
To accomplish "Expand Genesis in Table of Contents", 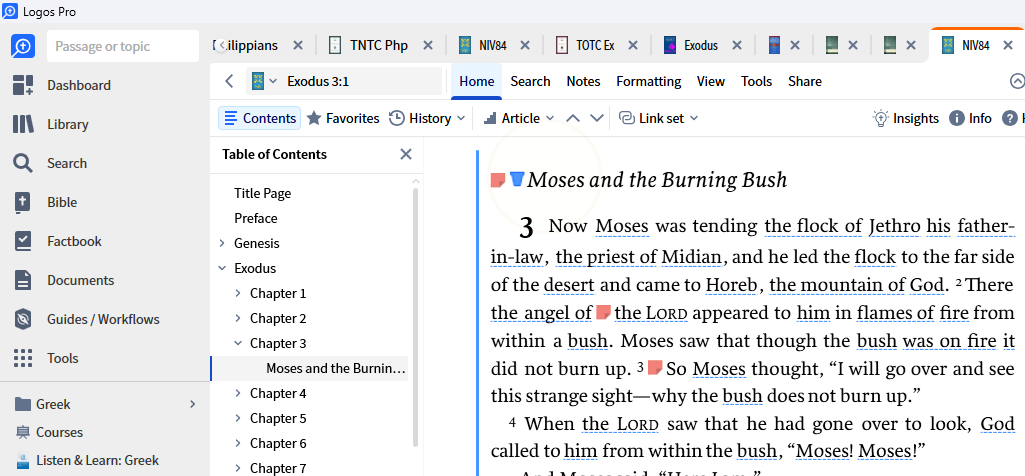I will tap(222, 243).
